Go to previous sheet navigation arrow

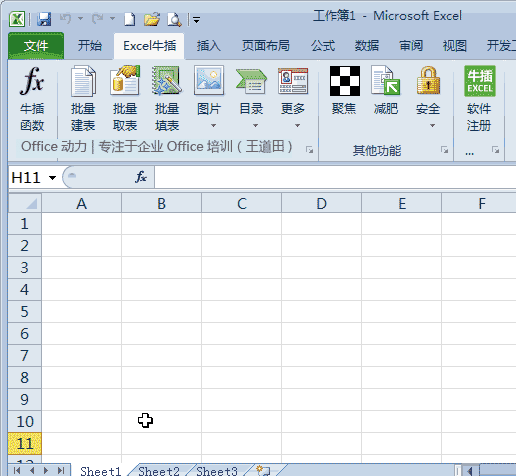point(32,470)
